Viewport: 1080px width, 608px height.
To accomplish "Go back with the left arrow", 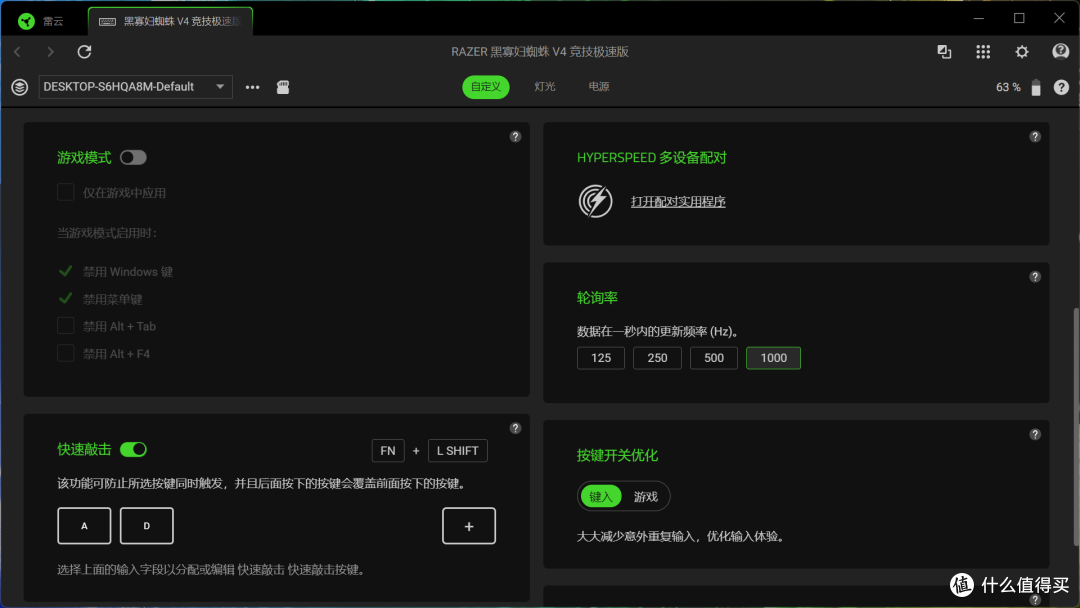I will pyautogui.click(x=17, y=52).
